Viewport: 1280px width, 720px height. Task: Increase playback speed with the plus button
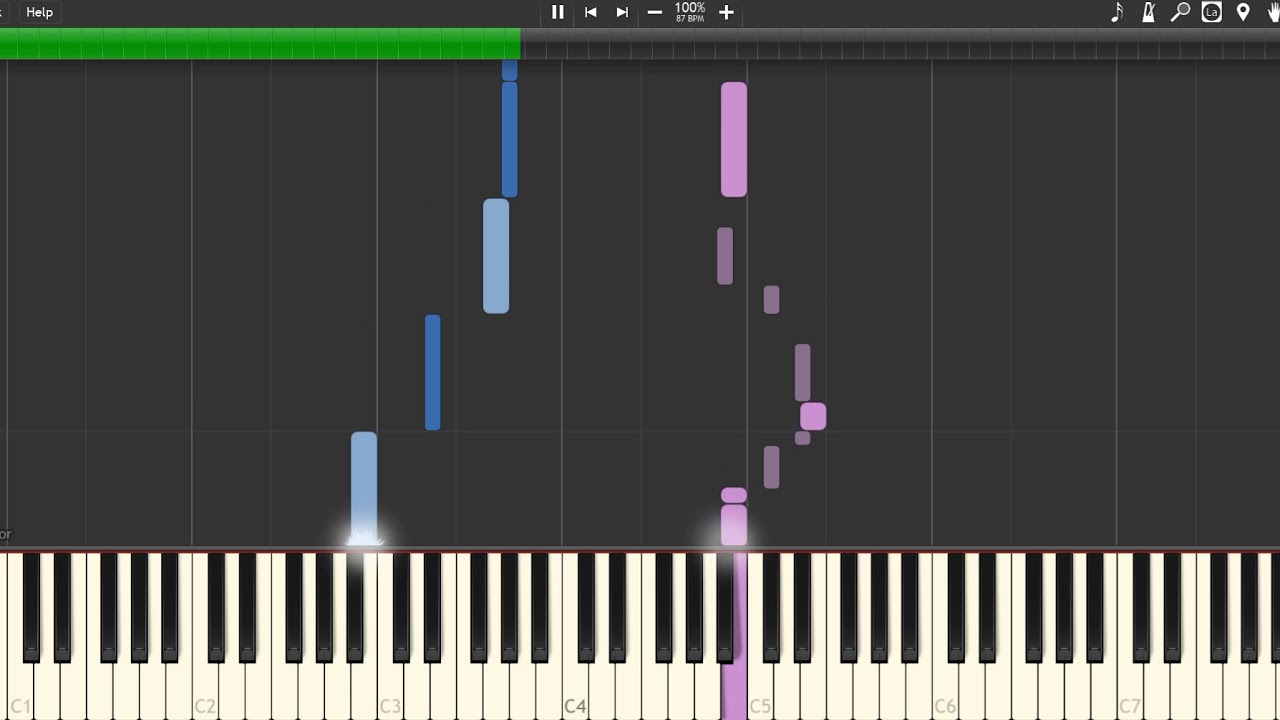click(726, 12)
